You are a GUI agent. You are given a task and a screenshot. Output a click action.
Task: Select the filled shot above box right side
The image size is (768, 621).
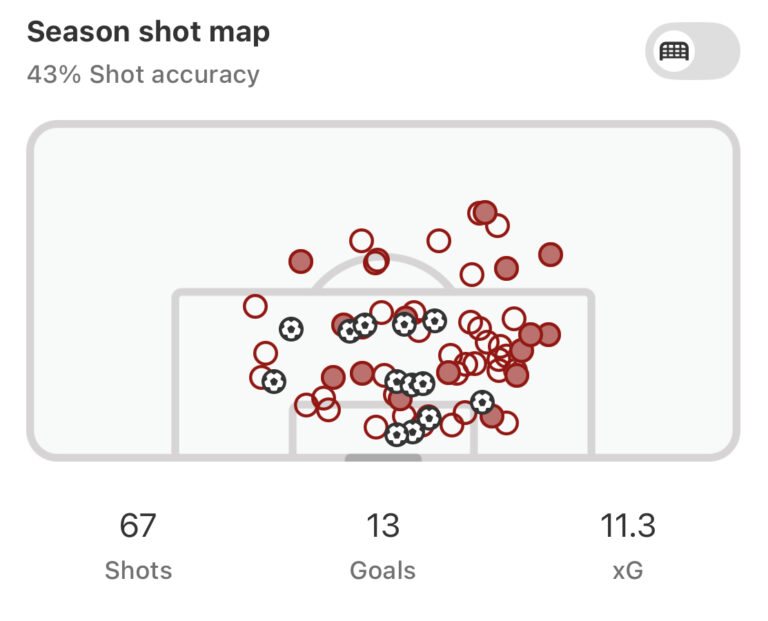coord(506,268)
